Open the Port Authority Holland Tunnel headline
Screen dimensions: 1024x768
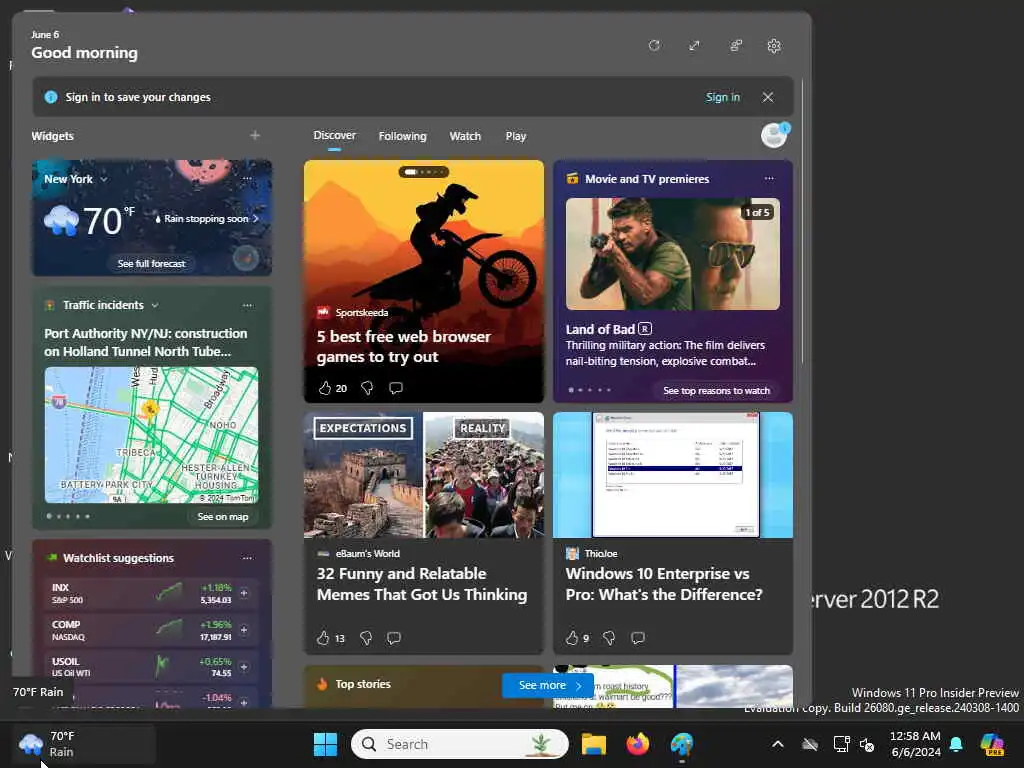point(146,342)
